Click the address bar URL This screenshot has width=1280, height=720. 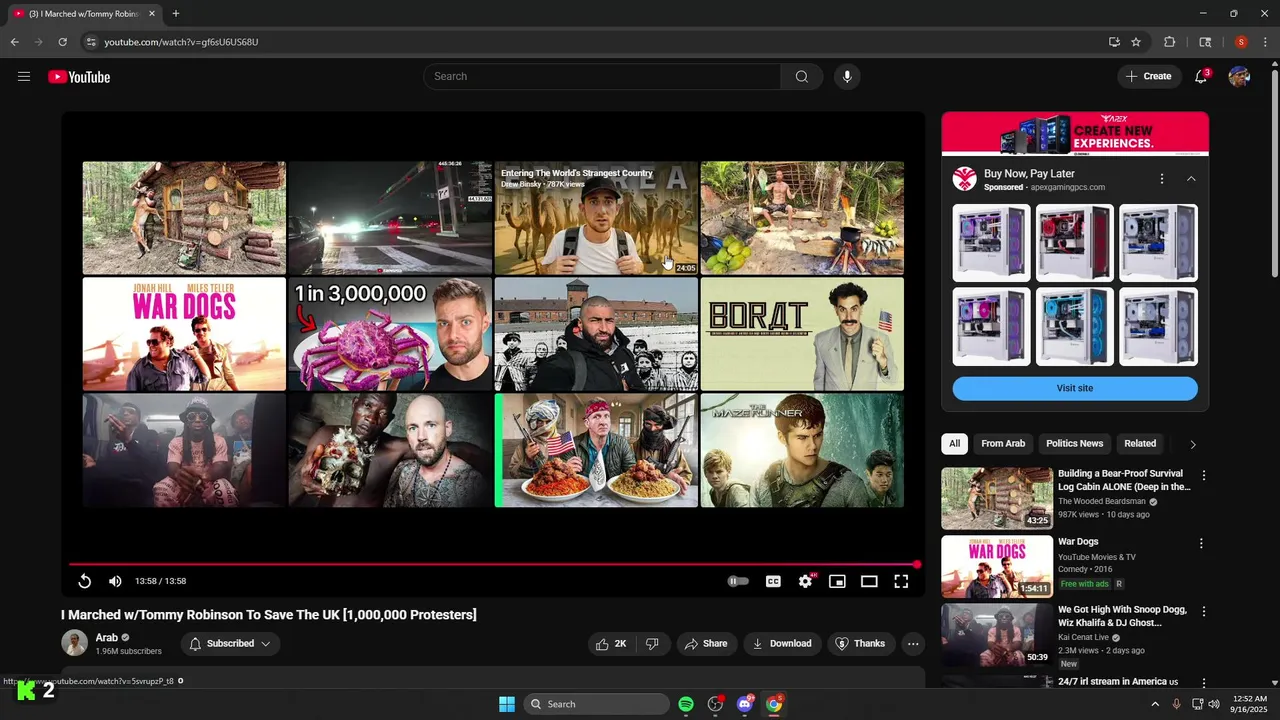click(x=181, y=42)
